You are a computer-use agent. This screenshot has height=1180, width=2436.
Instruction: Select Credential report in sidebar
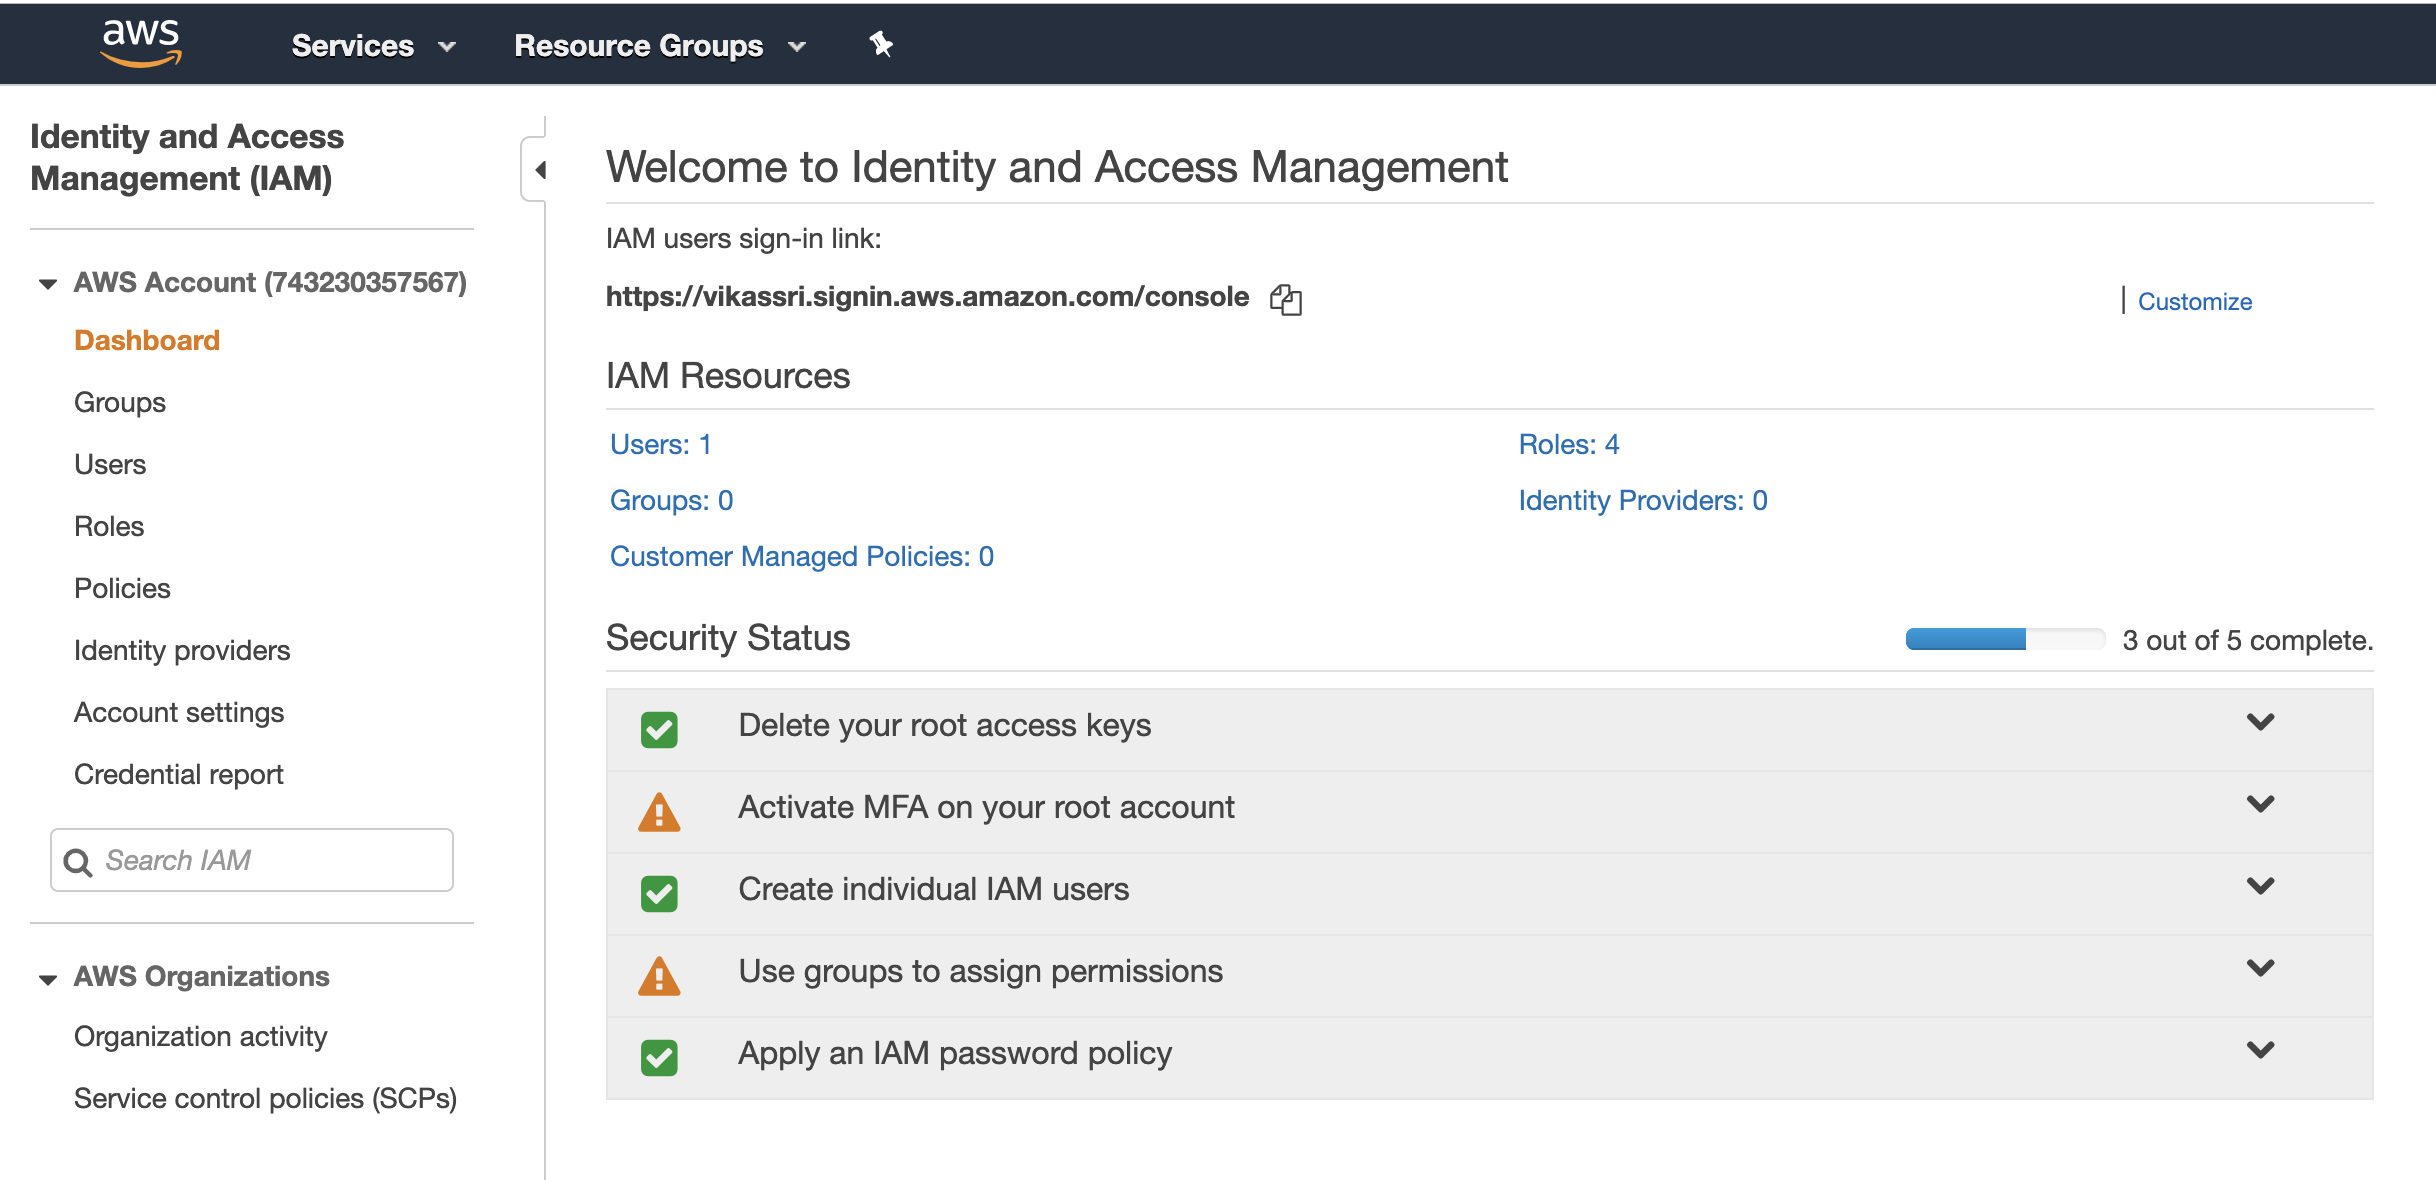tap(179, 774)
